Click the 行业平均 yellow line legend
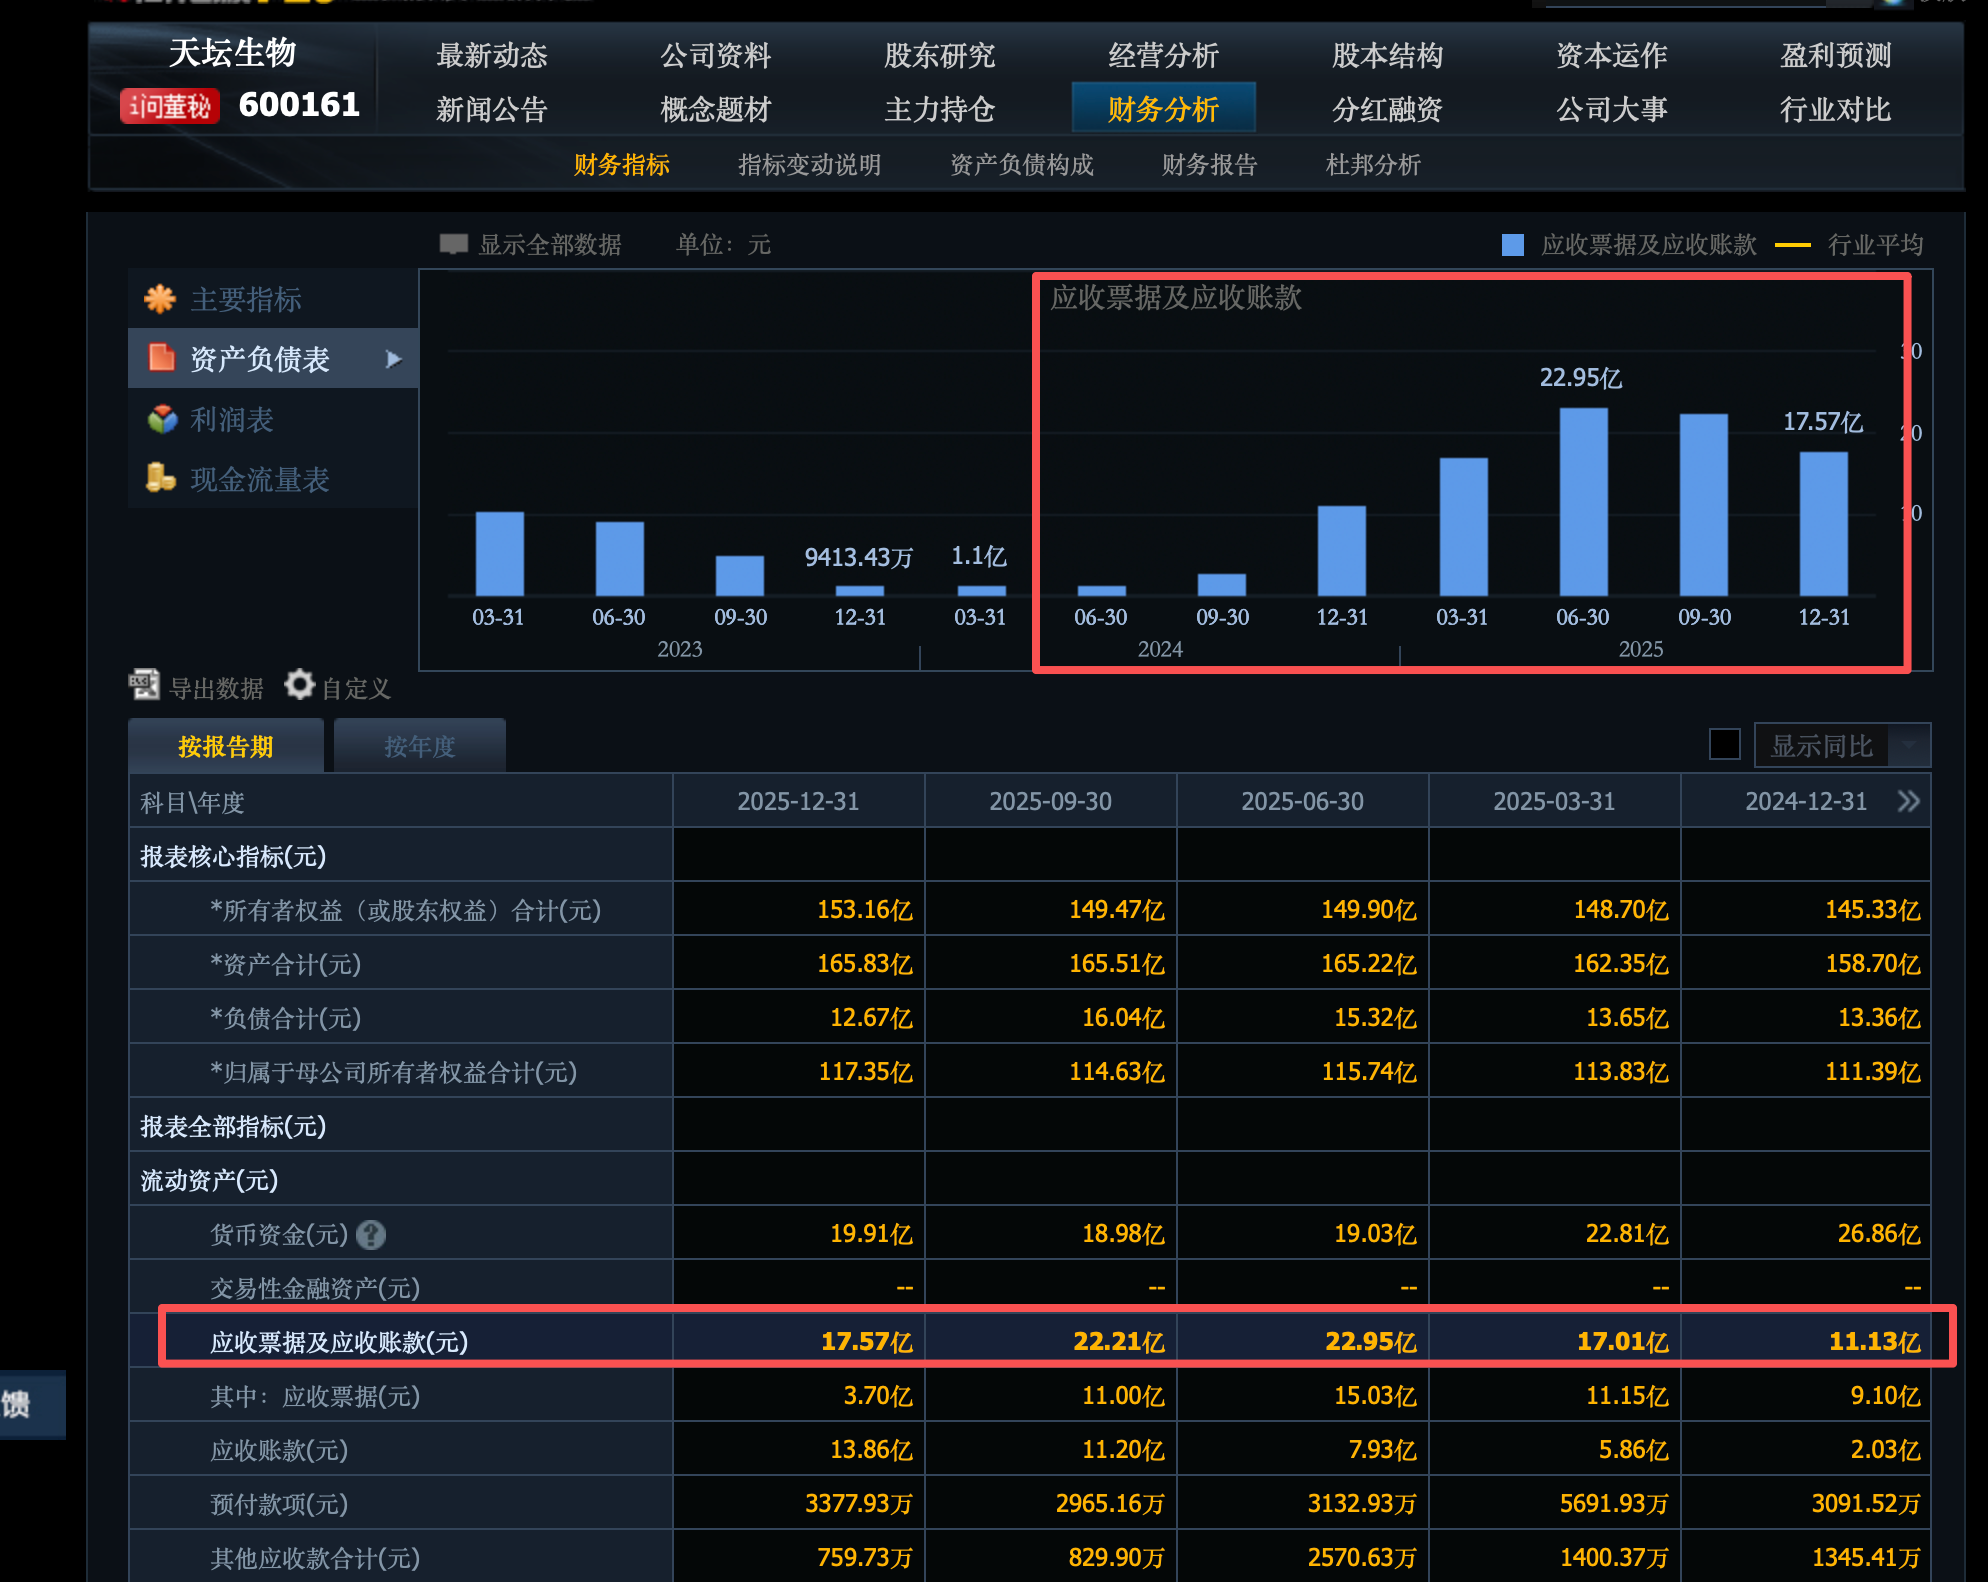1988x1582 pixels. pyautogui.click(x=1792, y=245)
